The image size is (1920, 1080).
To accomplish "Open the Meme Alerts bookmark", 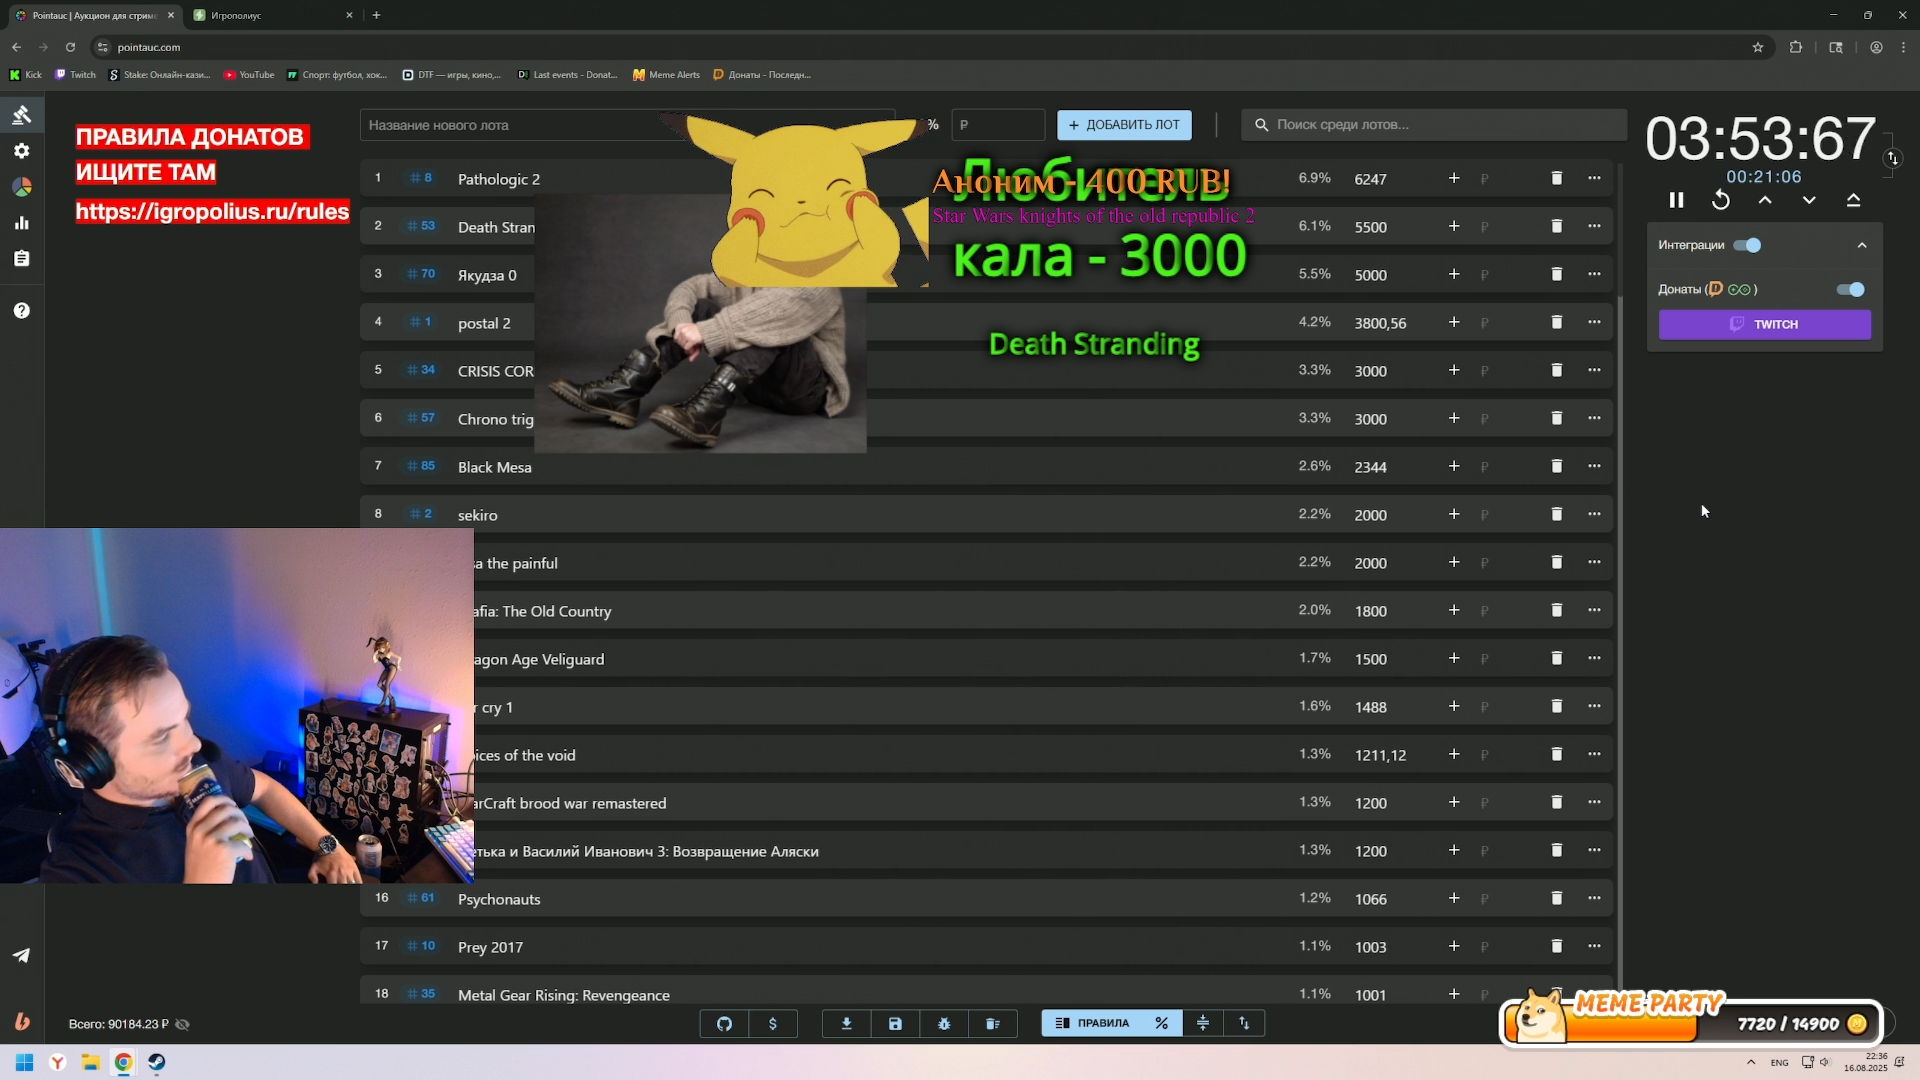I will click(x=667, y=75).
